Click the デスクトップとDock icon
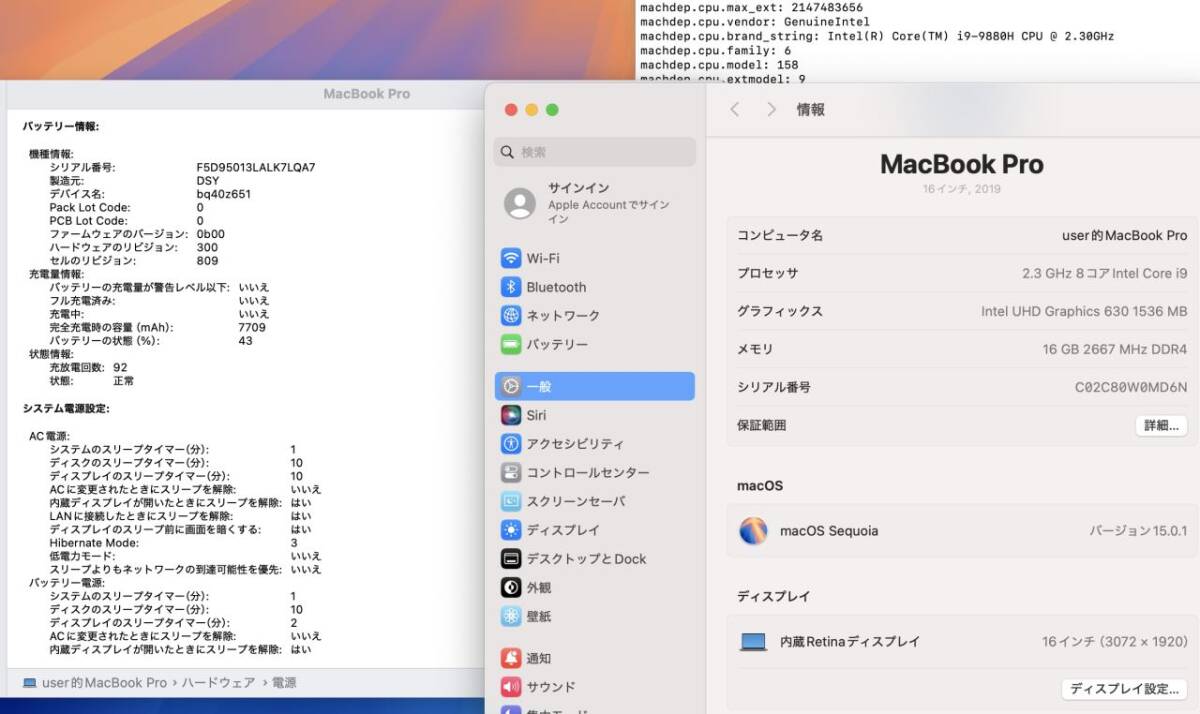Screen dimensions: 1200x714 [x=511, y=559]
